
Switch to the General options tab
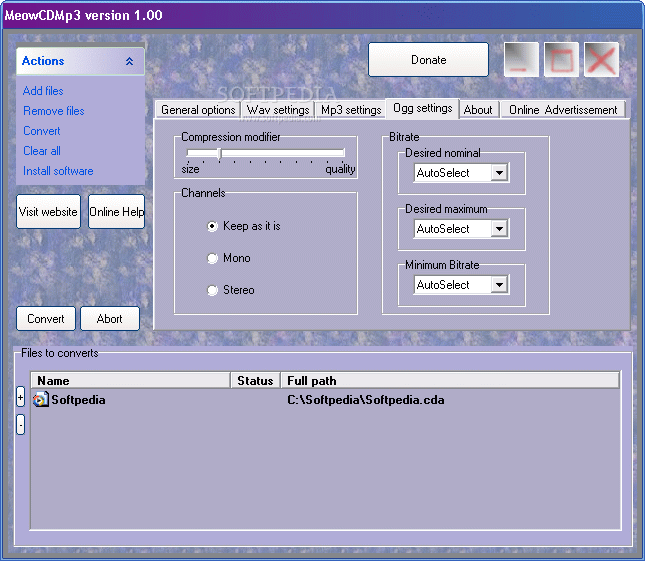[198, 110]
